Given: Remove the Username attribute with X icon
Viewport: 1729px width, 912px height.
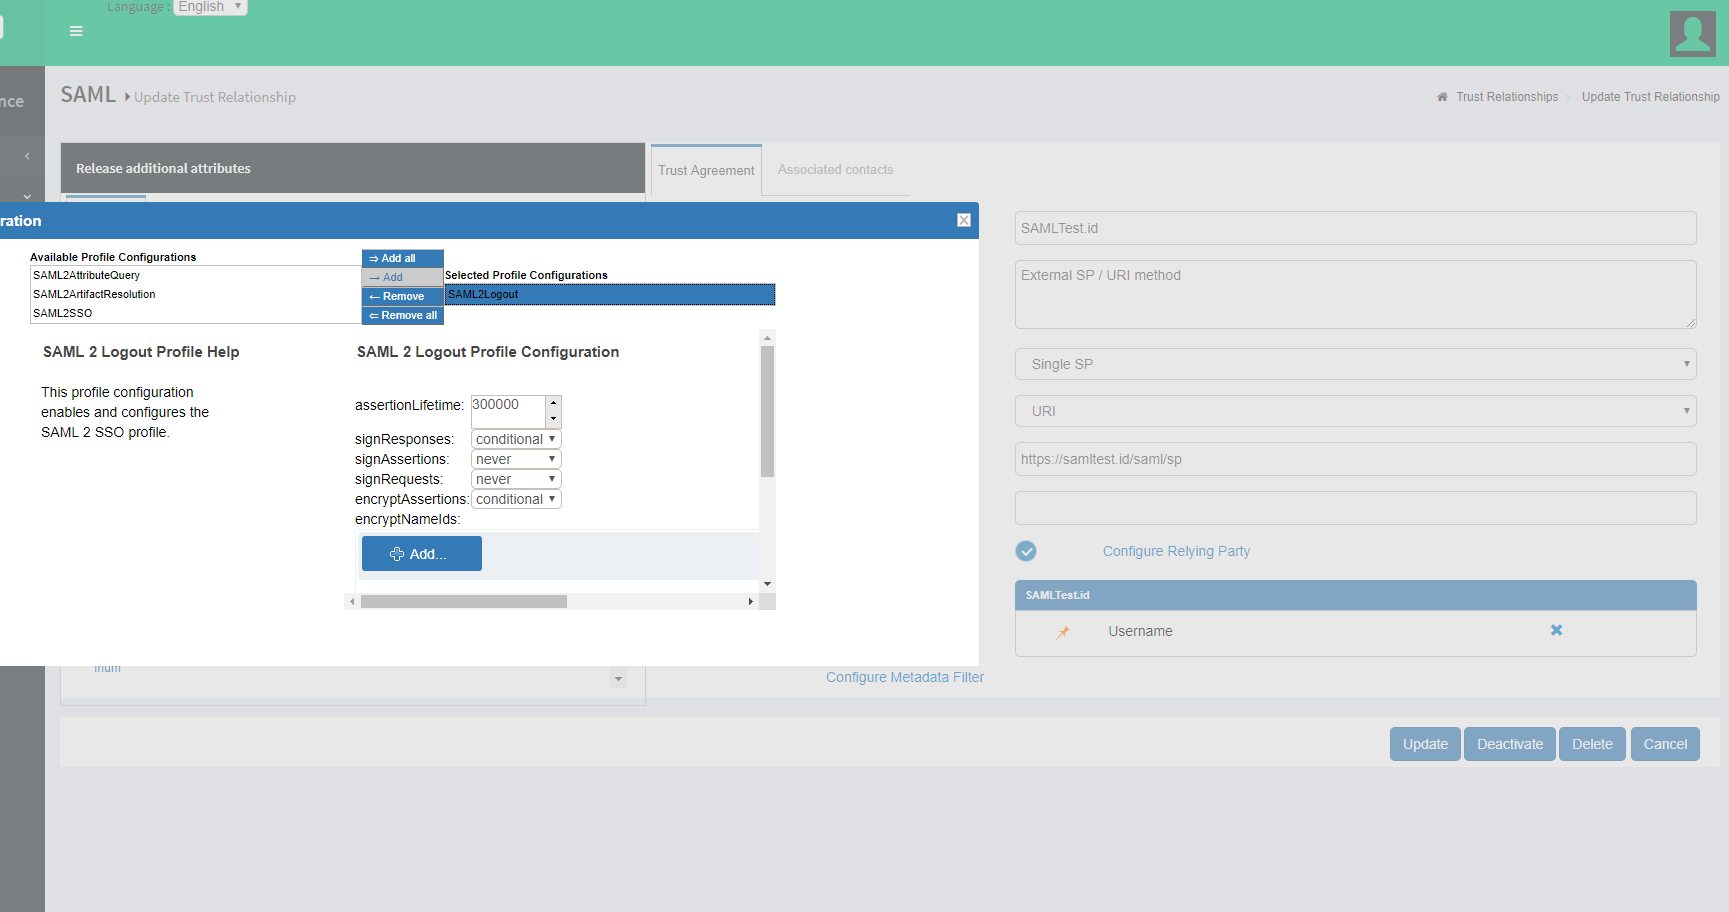Looking at the screenshot, I should pyautogui.click(x=1556, y=630).
